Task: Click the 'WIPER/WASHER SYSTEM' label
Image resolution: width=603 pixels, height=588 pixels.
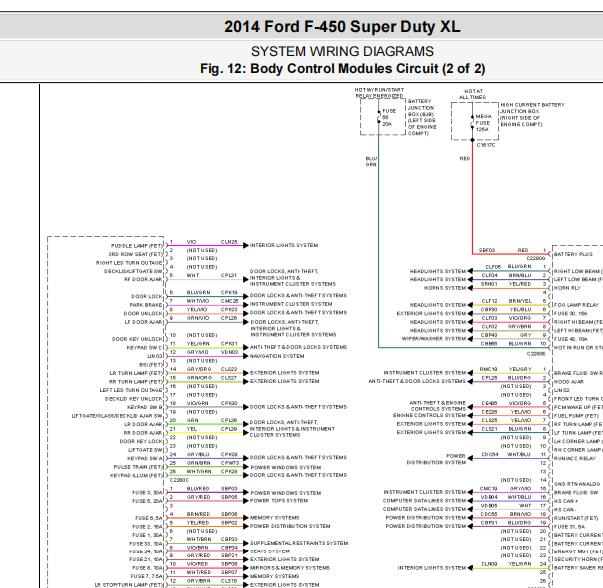Action: [x=434, y=339]
